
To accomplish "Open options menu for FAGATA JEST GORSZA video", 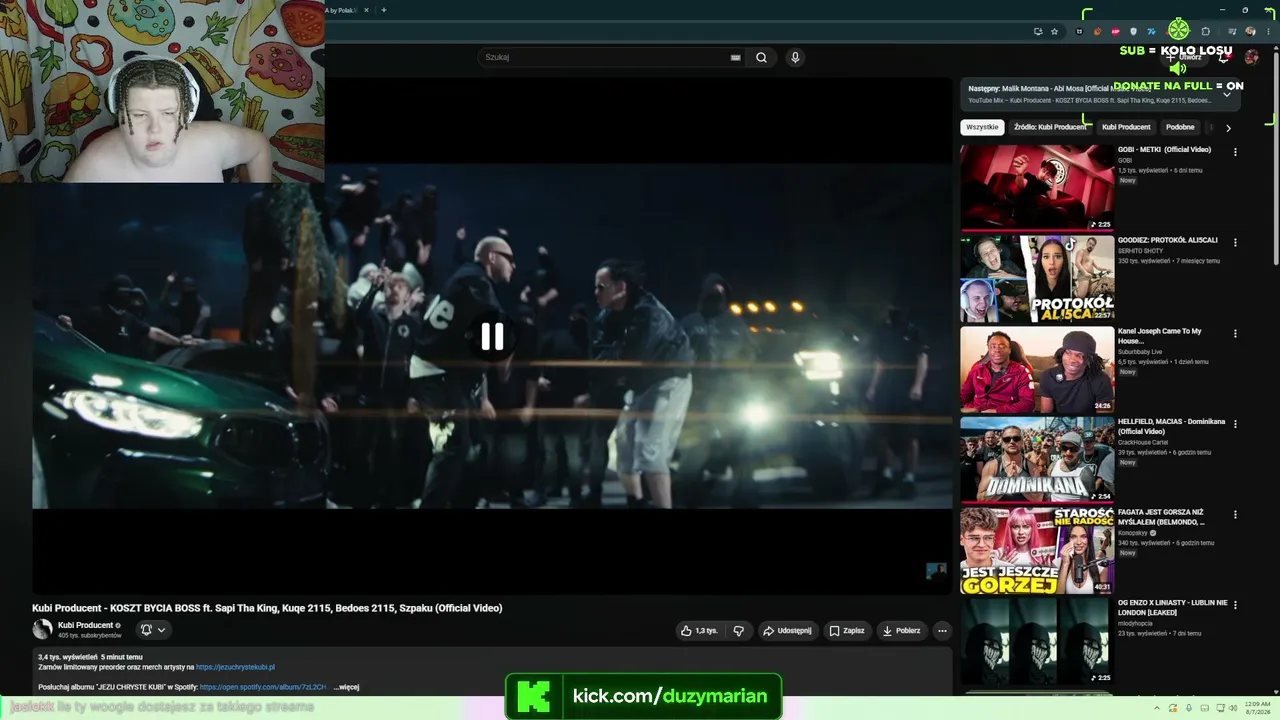I will (1235, 515).
